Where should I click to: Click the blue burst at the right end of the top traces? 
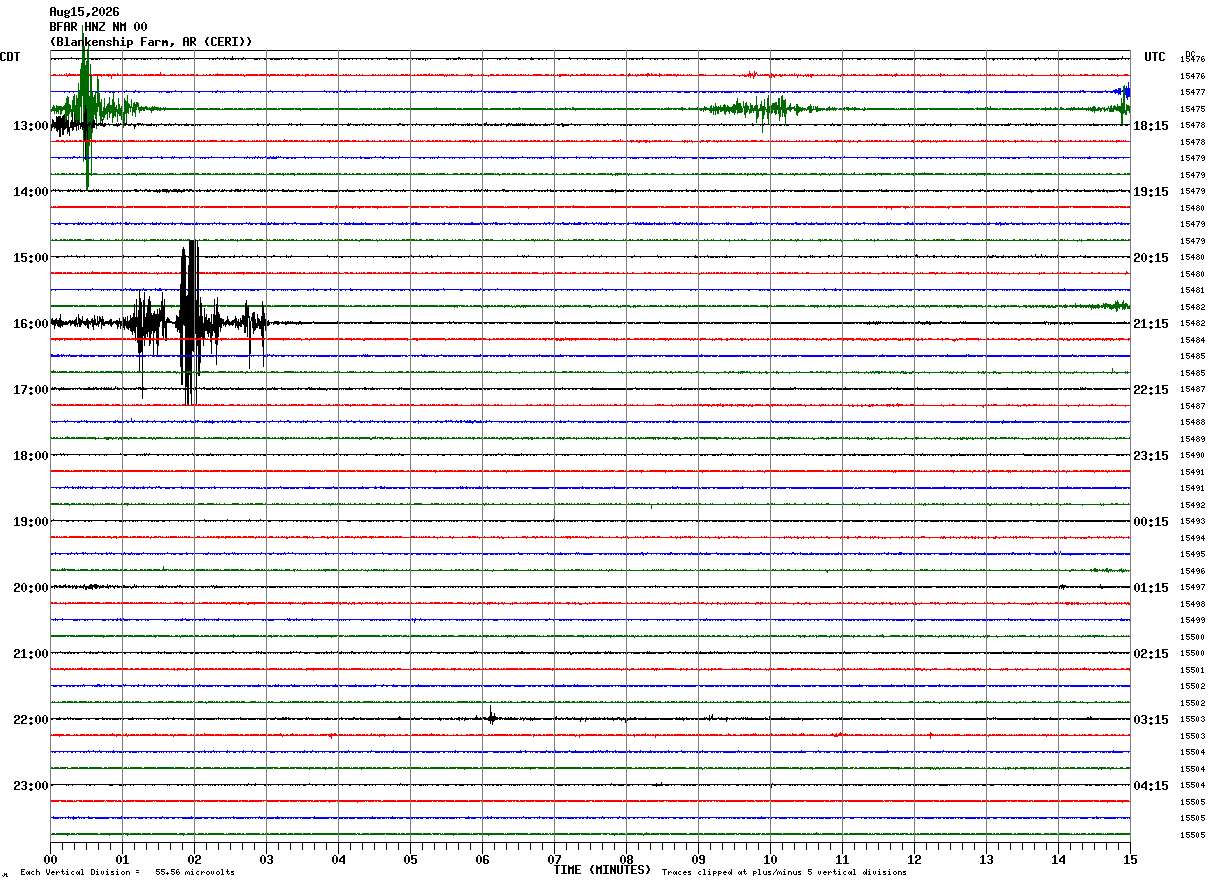(x=1122, y=91)
